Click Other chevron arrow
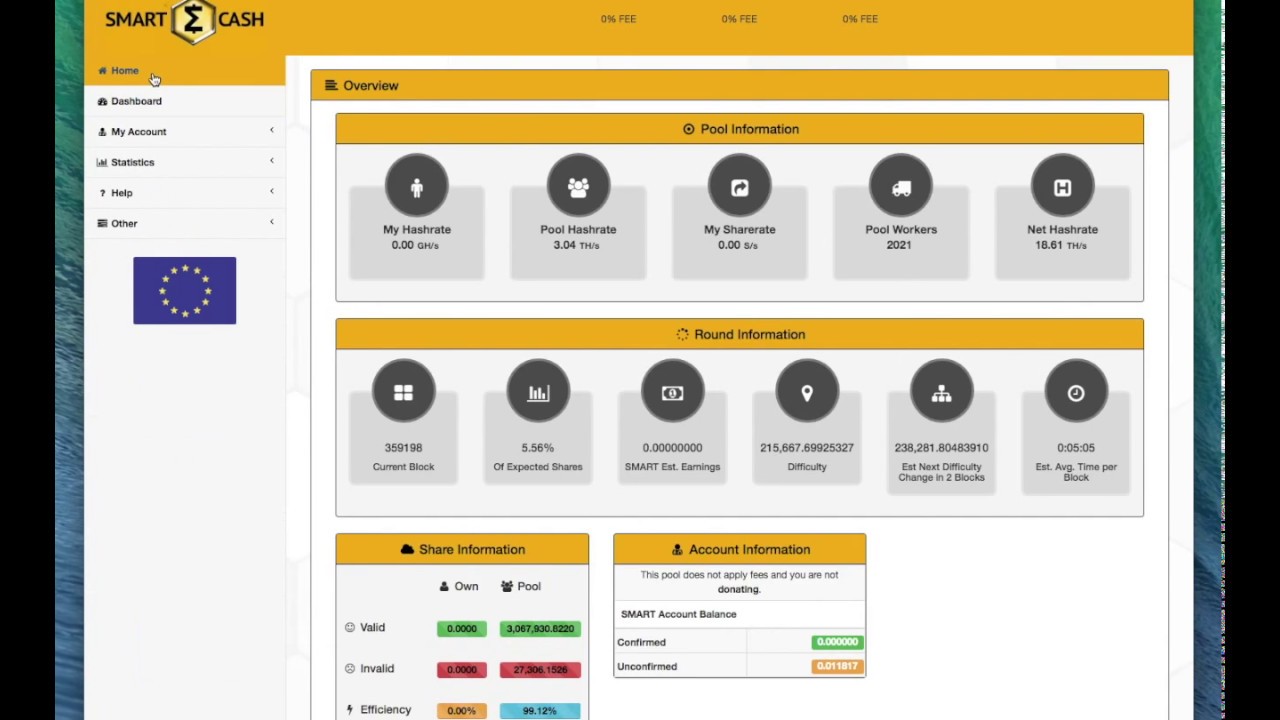This screenshot has height=720, width=1280. (x=271, y=222)
